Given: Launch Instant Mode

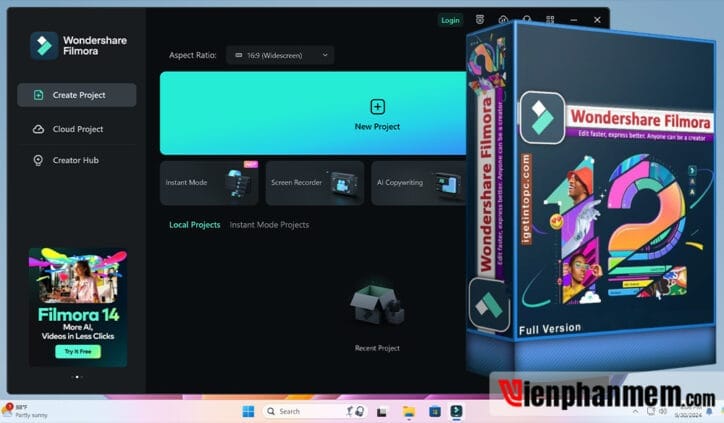Looking at the screenshot, I should 209,183.
